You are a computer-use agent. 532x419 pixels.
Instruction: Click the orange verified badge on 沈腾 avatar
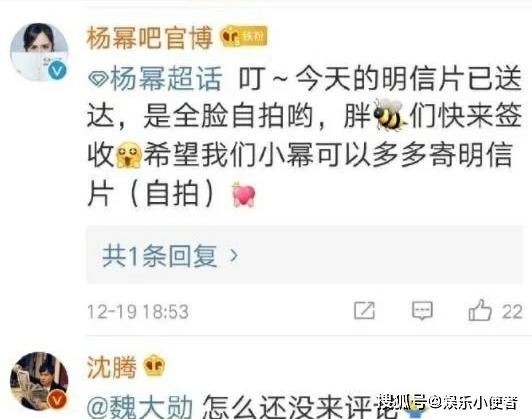tap(57, 400)
